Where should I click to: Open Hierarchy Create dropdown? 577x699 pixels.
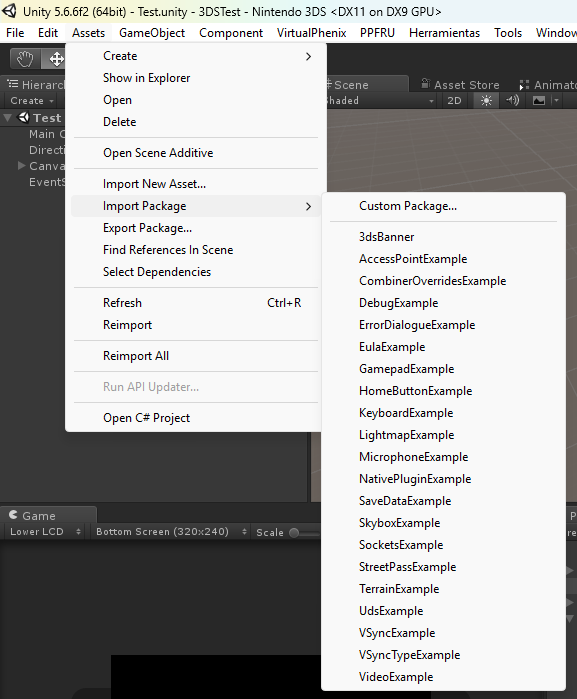[32, 101]
